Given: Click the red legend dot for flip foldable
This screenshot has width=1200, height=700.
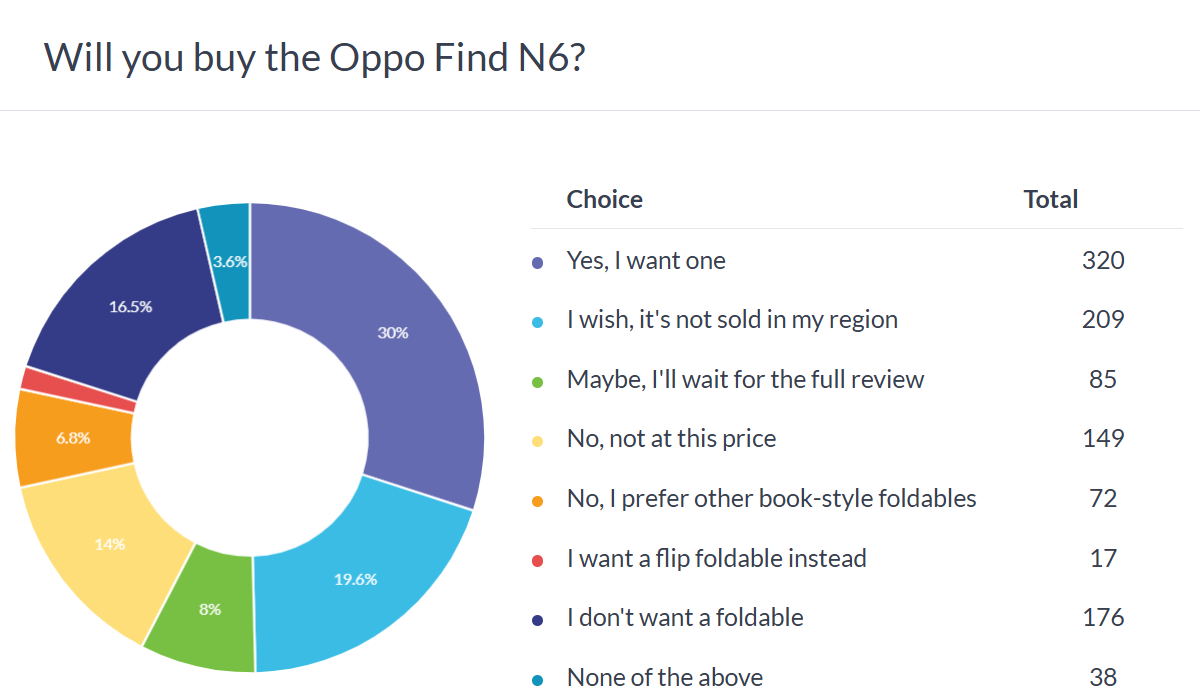Looking at the screenshot, I should coord(538,560).
